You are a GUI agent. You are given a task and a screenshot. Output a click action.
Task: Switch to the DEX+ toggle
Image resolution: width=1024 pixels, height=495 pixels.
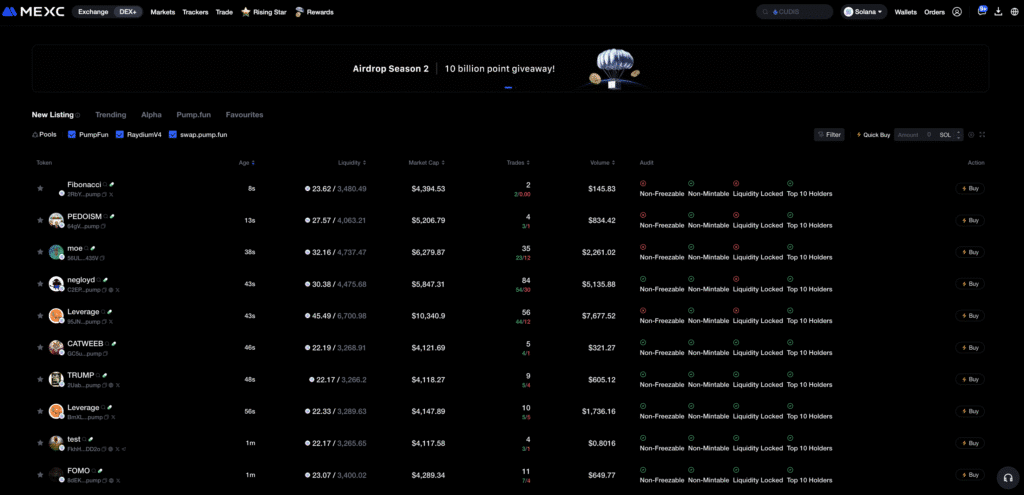(128, 12)
